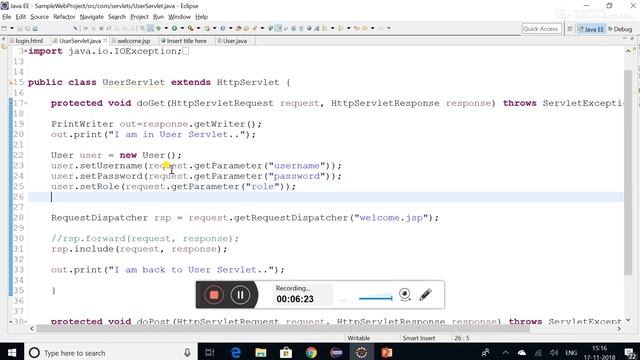Click the 'Writable' status bar entry
Viewport: 640px width, 360px height.
358,338
